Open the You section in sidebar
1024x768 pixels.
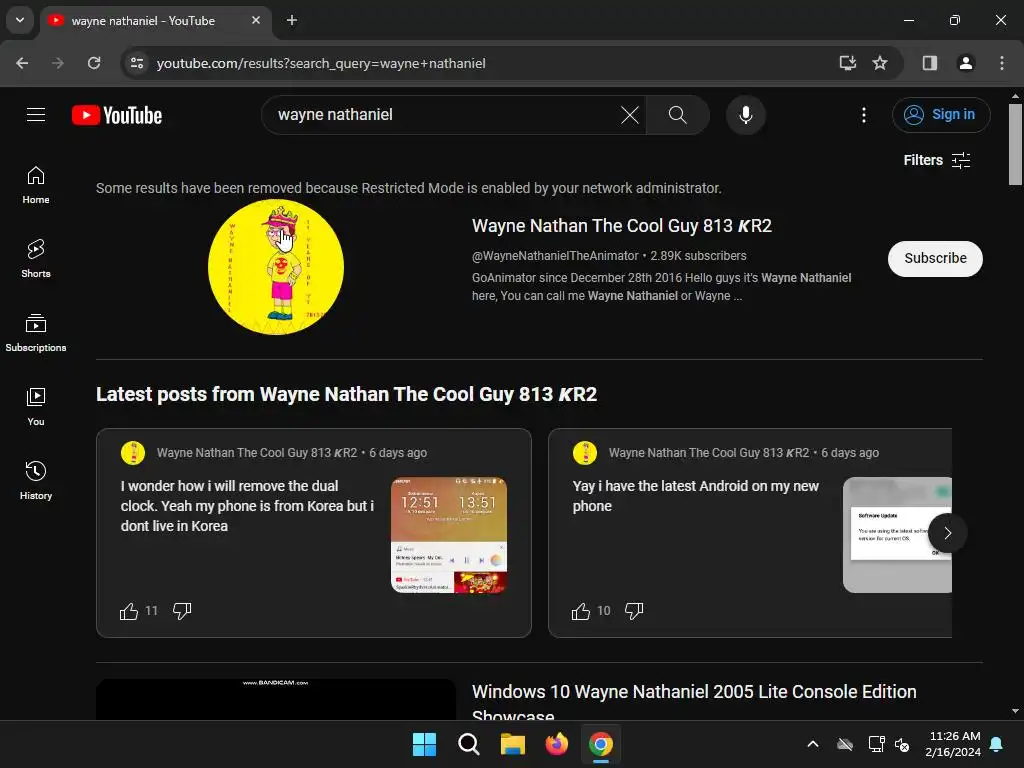tap(36, 406)
